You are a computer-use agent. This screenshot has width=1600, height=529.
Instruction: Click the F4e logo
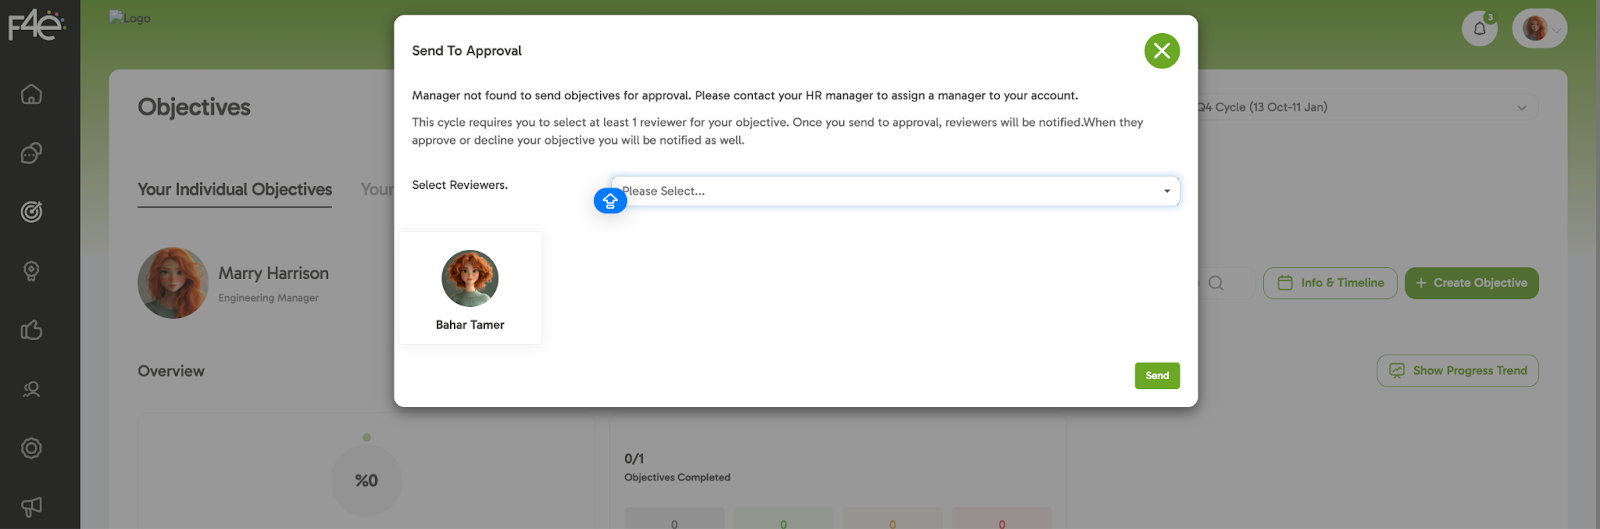(36, 25)
